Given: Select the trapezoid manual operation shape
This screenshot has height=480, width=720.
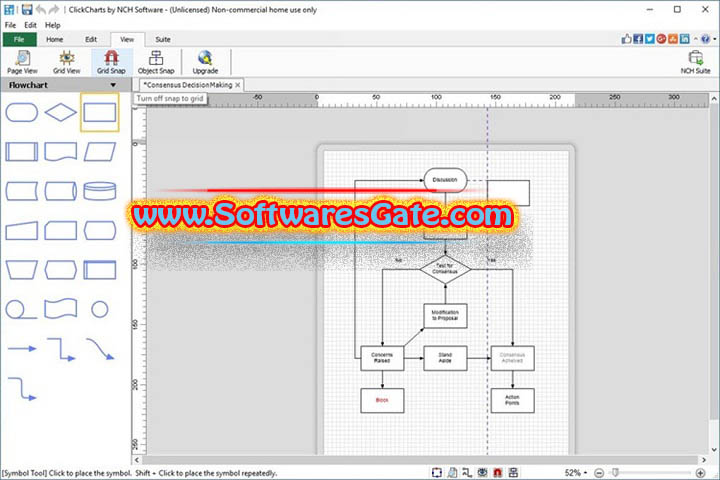Looking at the screenshot, I should pos(22,270).
